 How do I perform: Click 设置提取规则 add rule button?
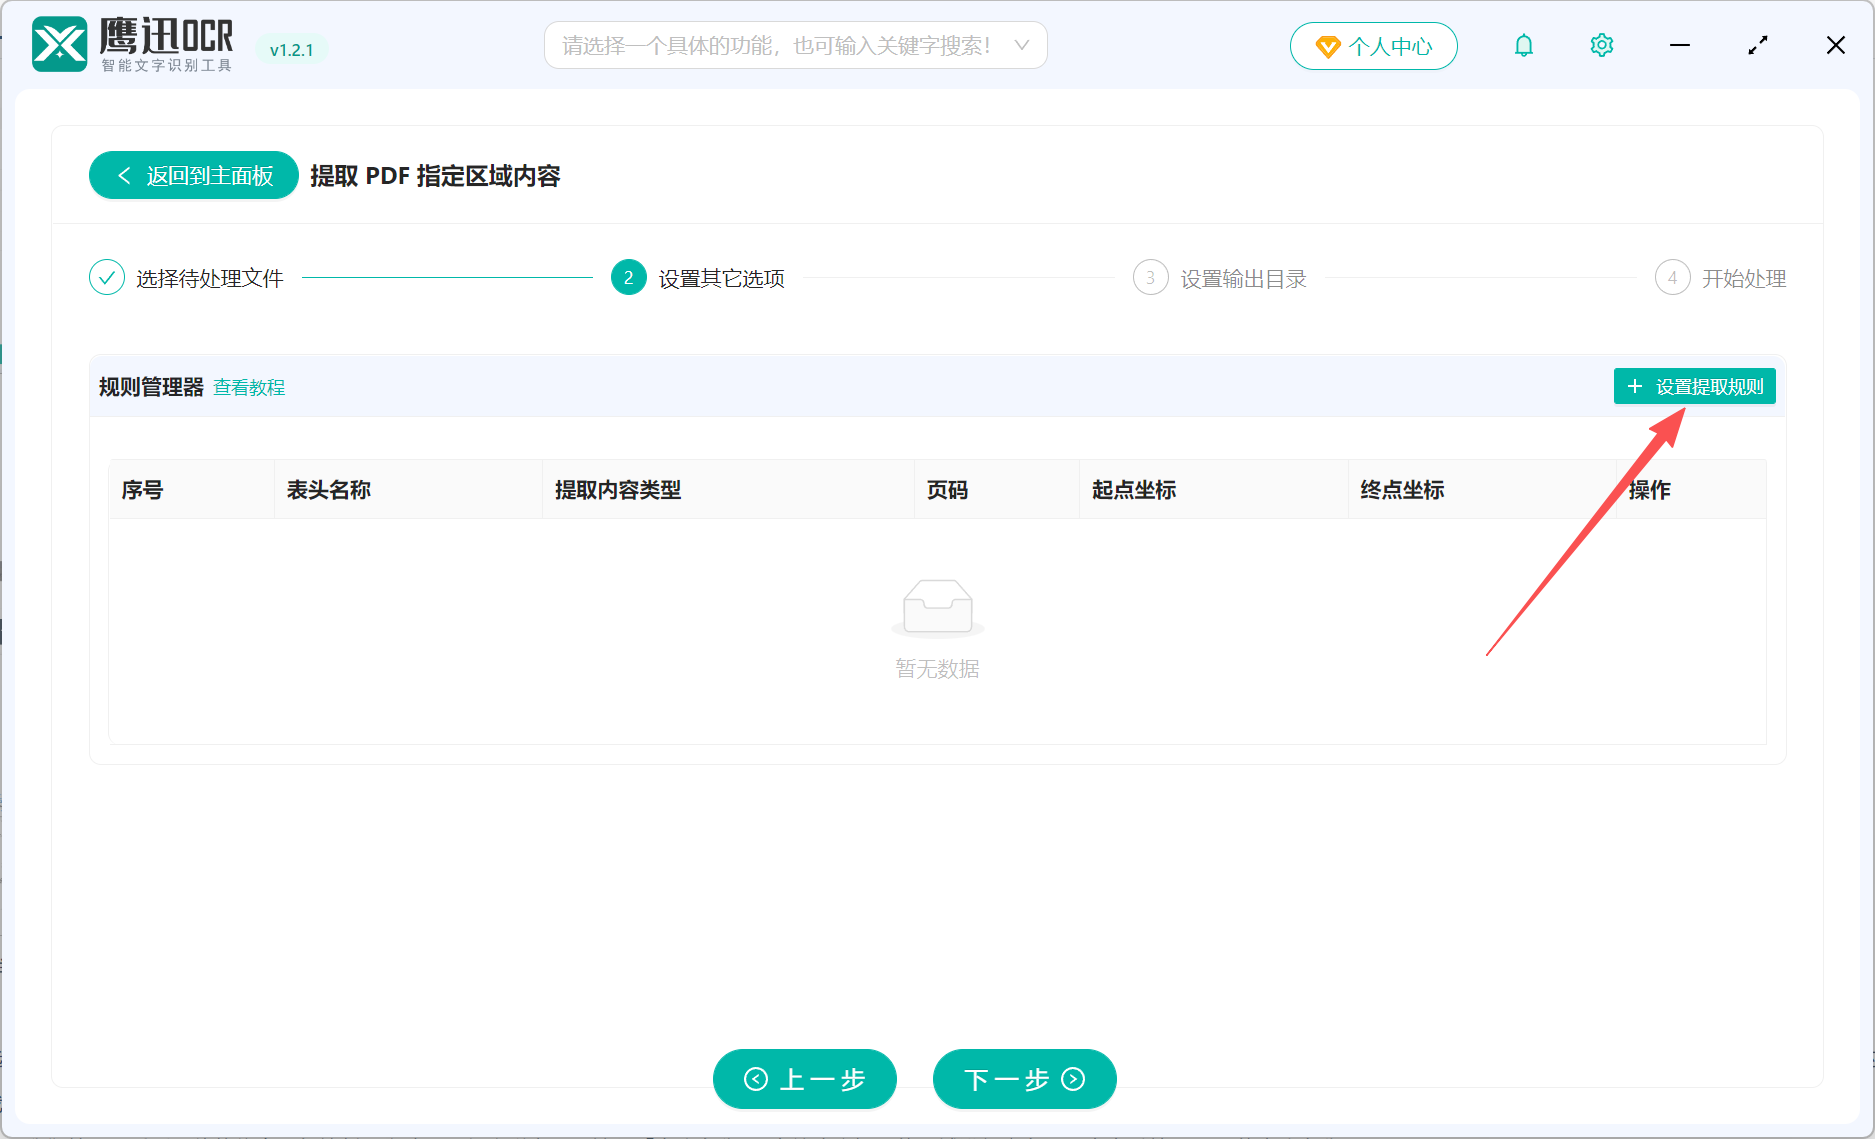[1694, 386]
